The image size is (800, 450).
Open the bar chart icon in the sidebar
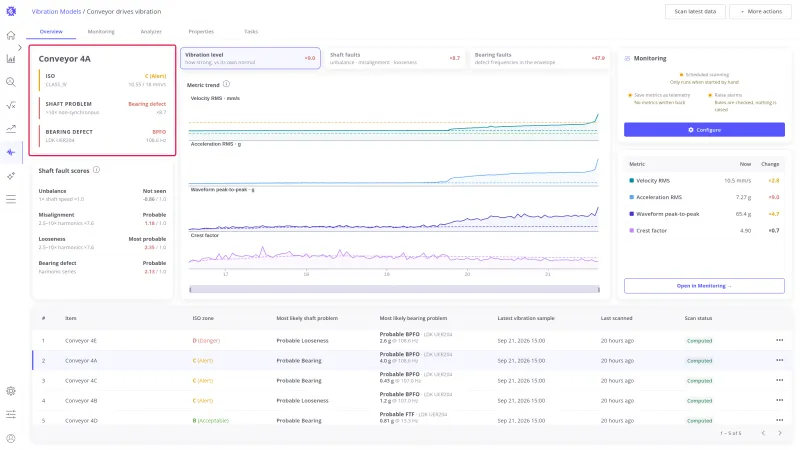11,59
